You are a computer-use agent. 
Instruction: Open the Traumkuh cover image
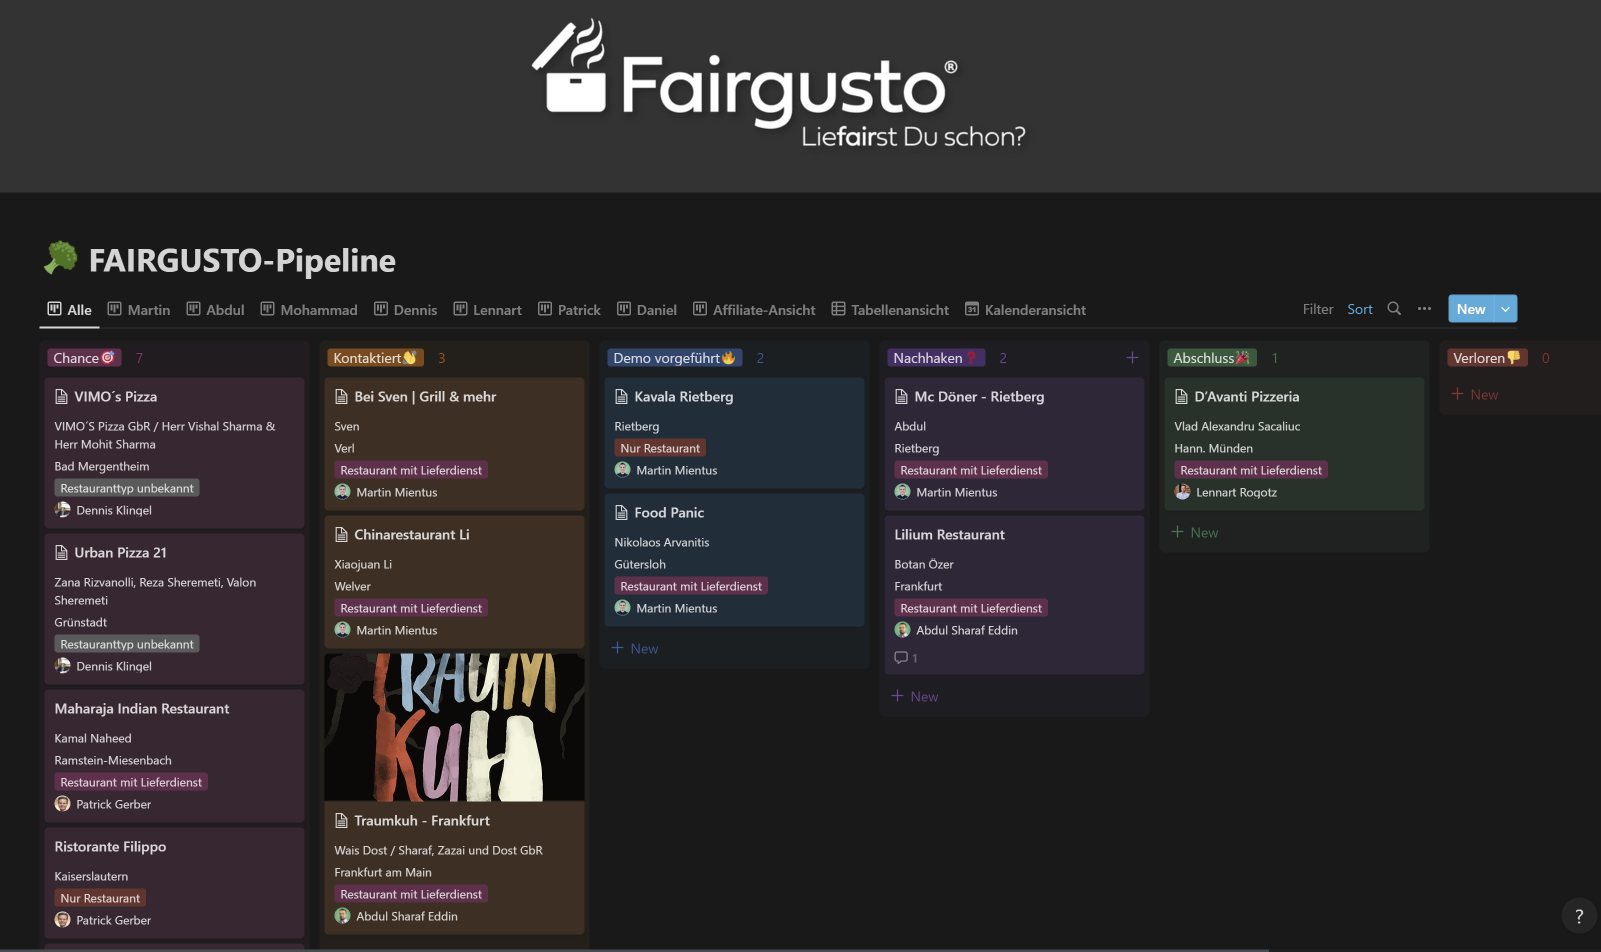click(x=454, y=727)
